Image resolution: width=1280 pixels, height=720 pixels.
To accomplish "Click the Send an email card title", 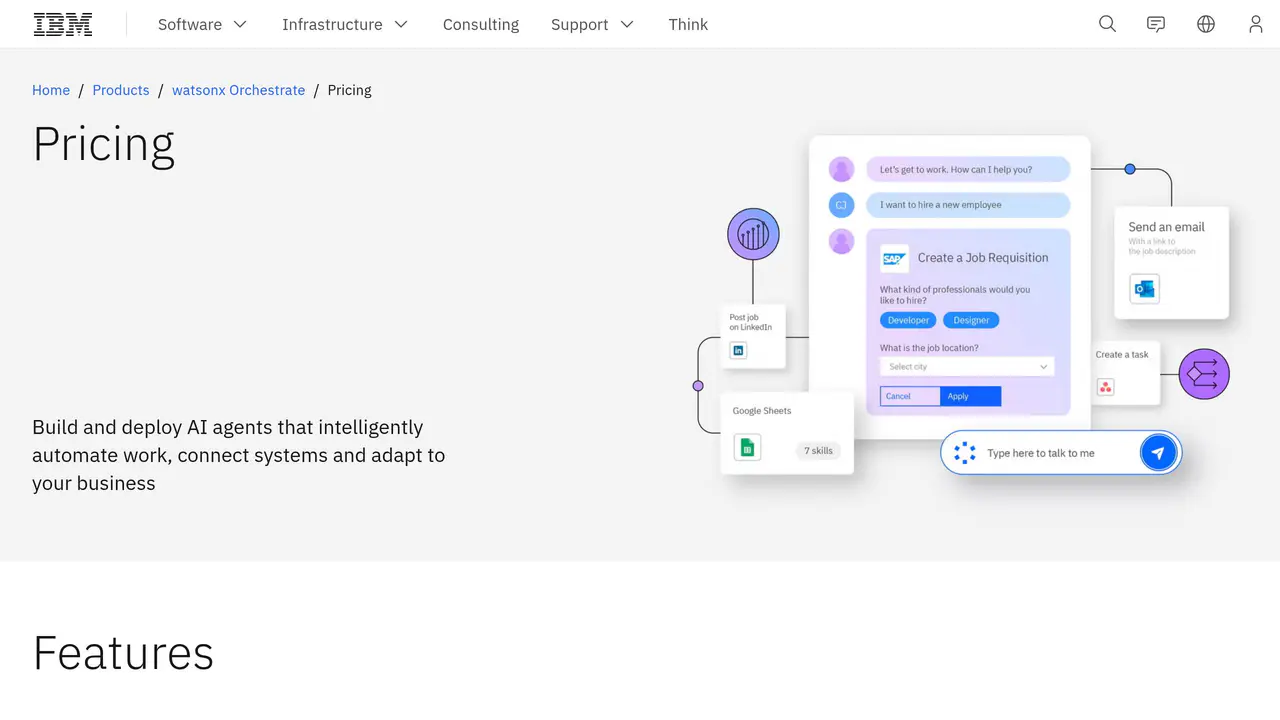I will pos(1166,227).
